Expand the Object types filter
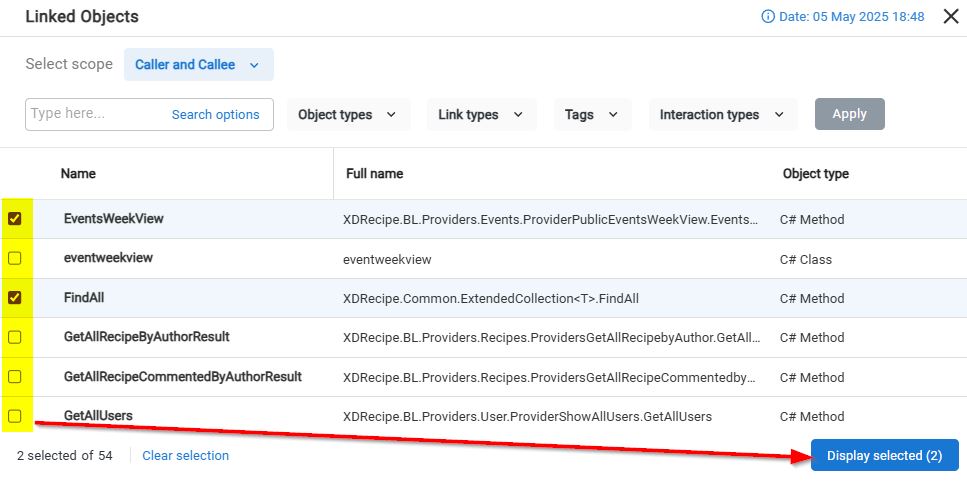 (x=347, y=115)
